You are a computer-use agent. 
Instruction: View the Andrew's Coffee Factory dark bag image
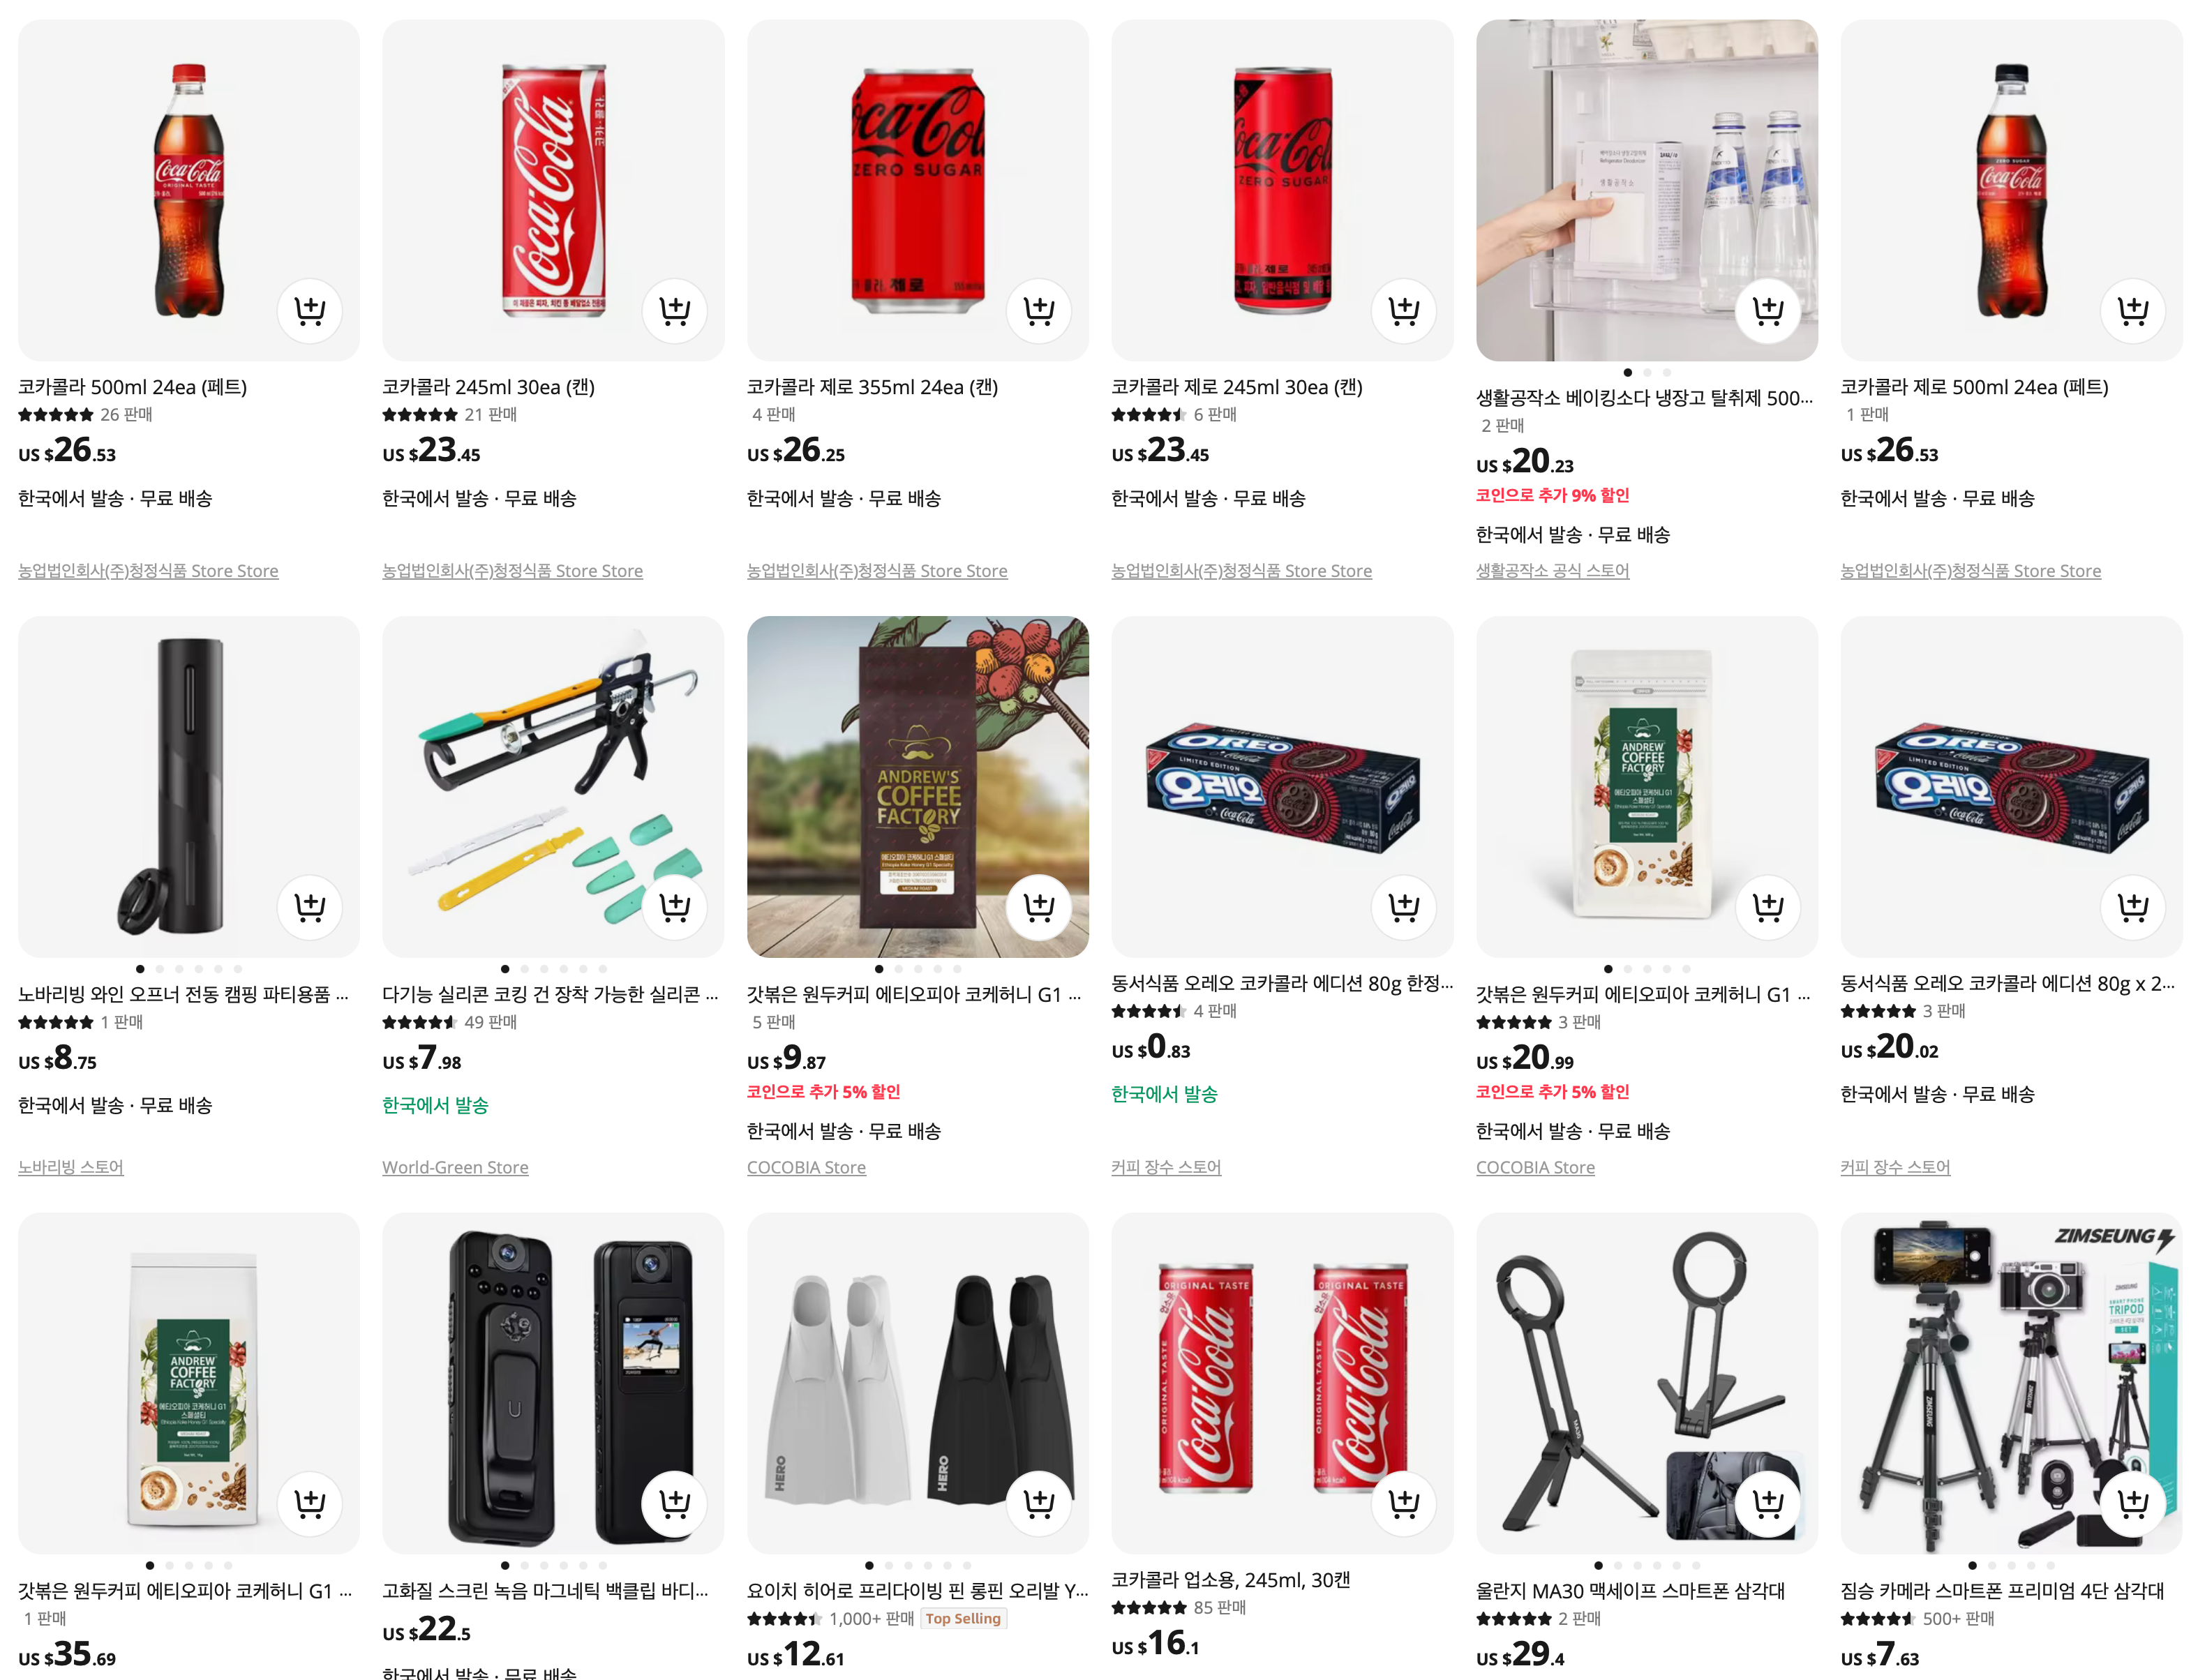[917, 786]
